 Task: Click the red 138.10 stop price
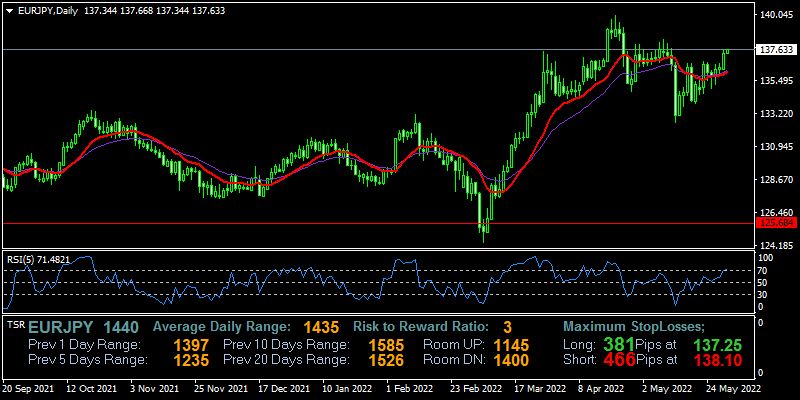tap(719, 360)
